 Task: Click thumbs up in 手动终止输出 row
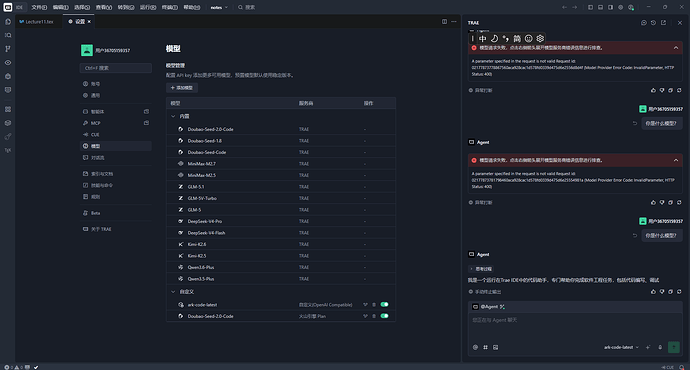[x=653, y=292]
